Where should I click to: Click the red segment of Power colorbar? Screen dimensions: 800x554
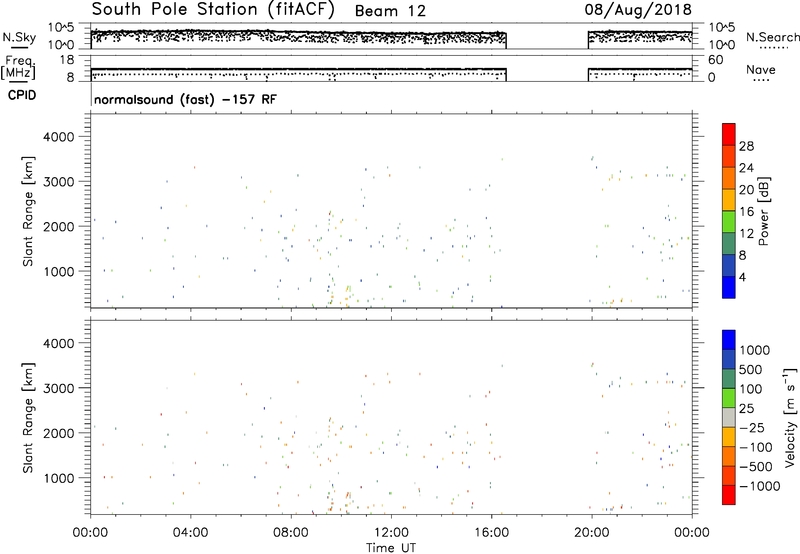(x=729, y=135)
